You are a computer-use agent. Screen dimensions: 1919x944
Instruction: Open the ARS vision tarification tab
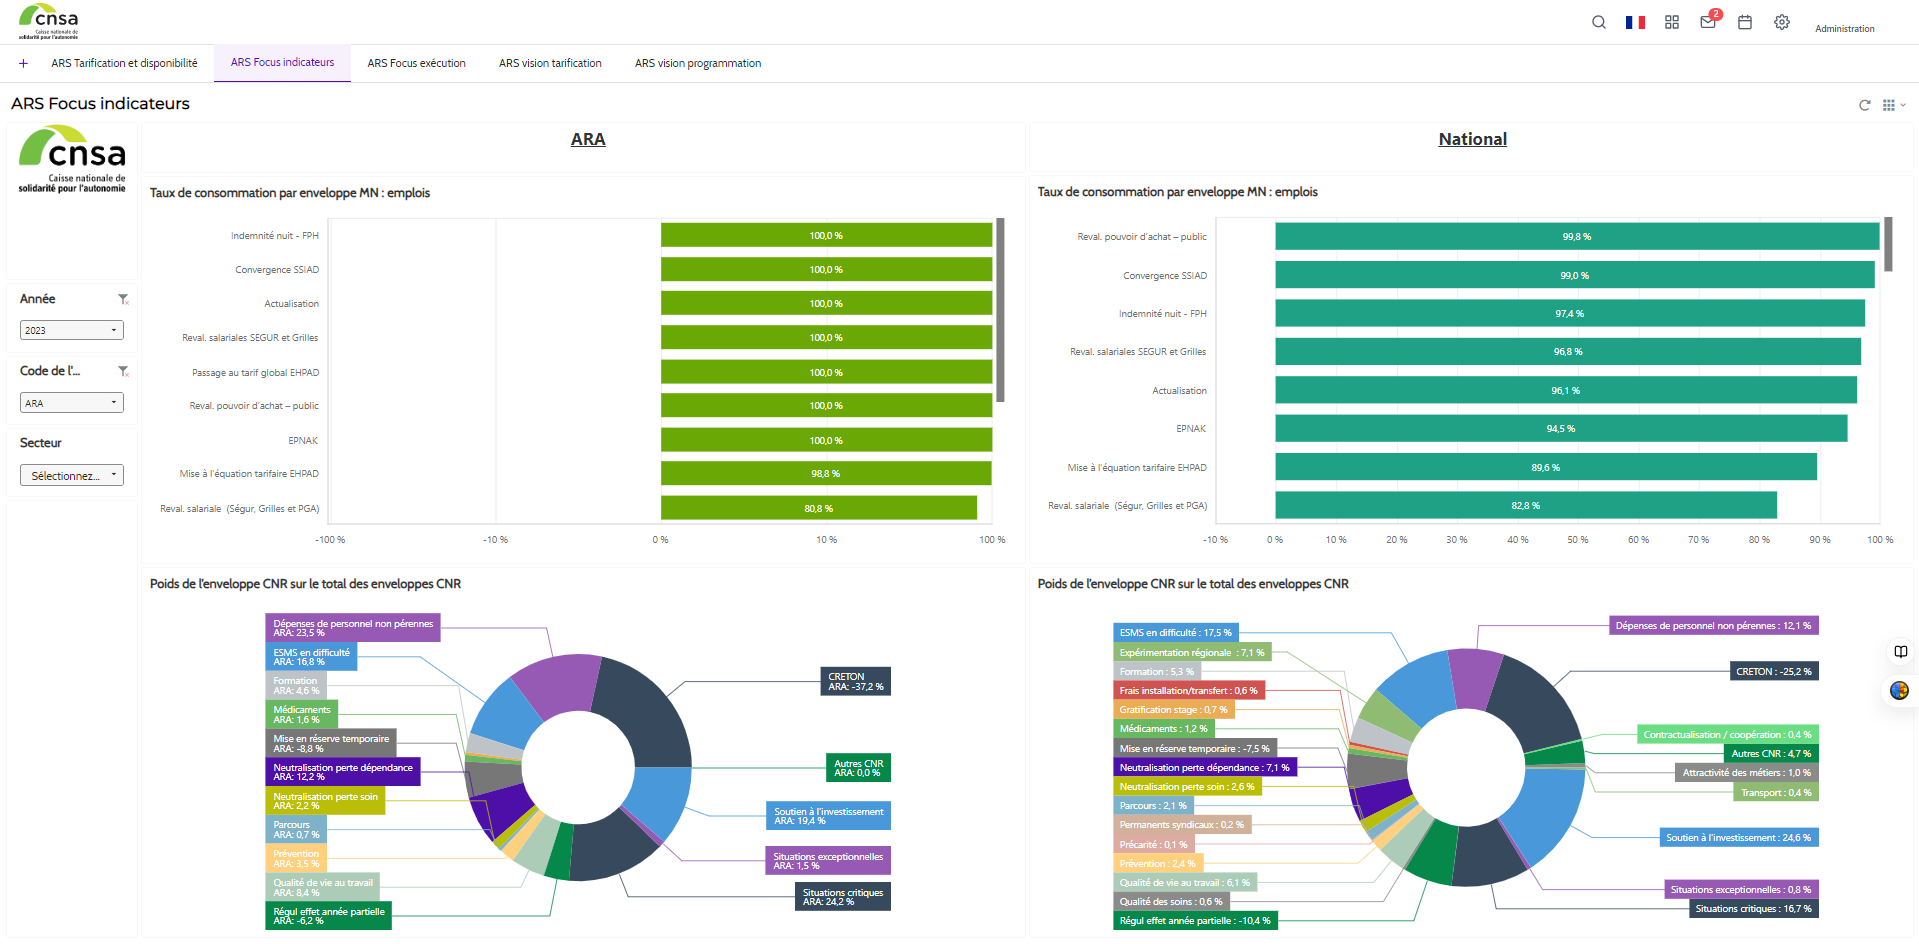(x=550, y=63)
